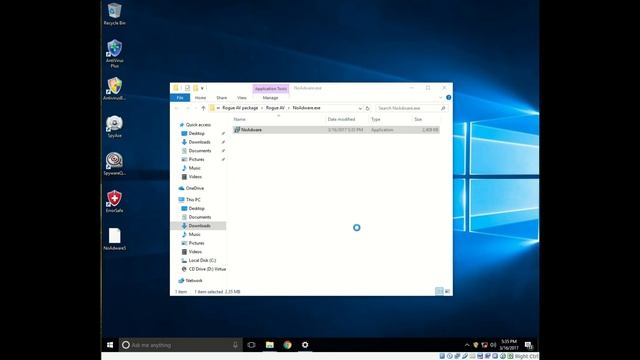Open CD Drive (D:) in navigation pane
This screenshot has height=360, width=640.
207,269
